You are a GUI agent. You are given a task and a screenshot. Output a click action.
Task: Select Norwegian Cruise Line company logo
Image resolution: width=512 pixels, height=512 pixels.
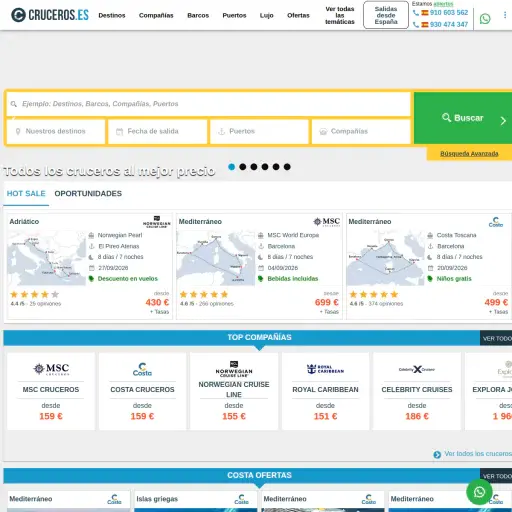click(x=234, y=369)
